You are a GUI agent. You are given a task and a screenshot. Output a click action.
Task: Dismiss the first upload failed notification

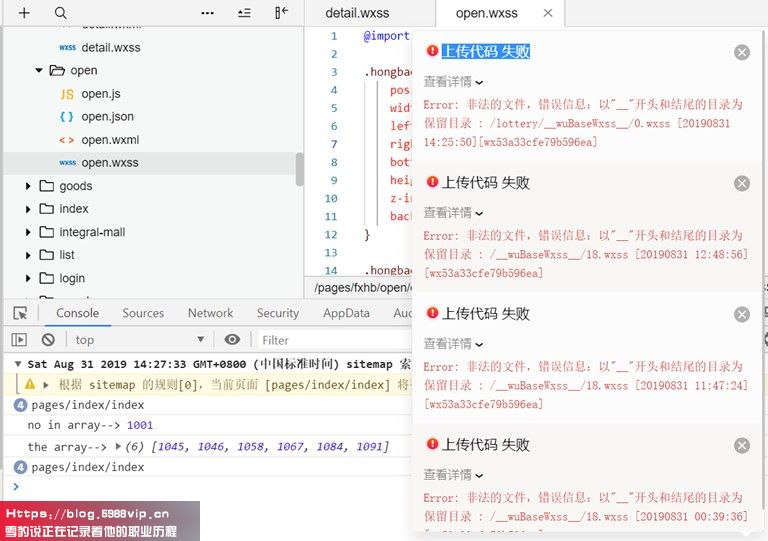coord(741,52)
